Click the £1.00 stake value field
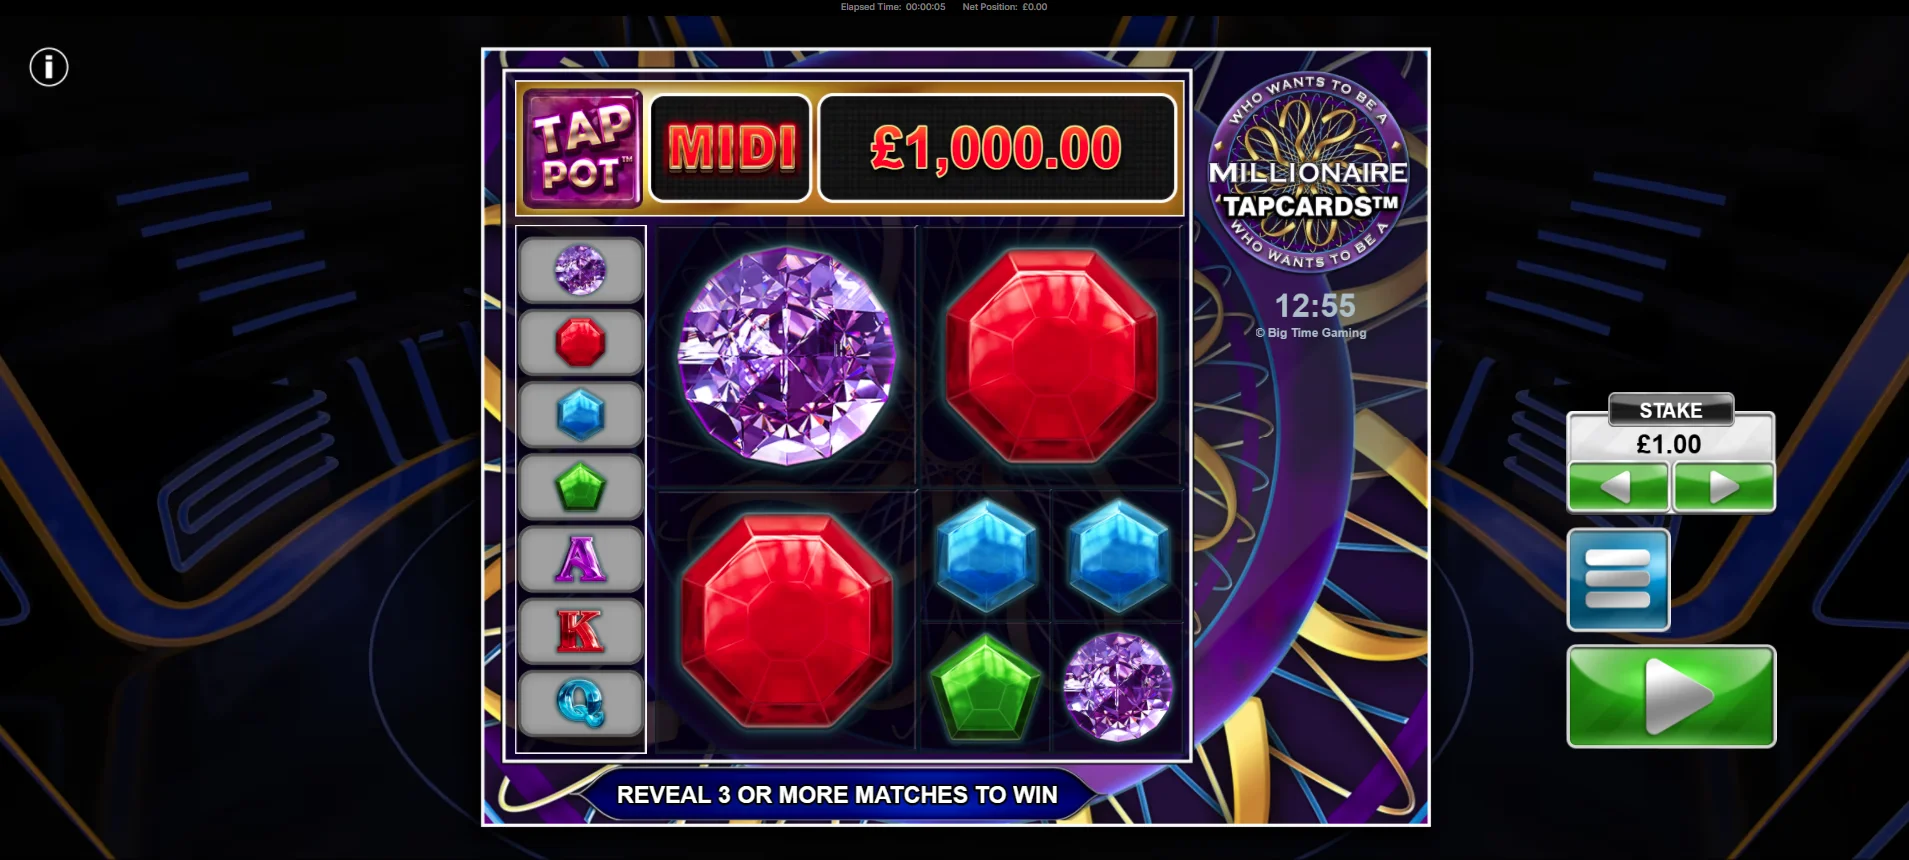1909x860 pixels. [1670, 444]
